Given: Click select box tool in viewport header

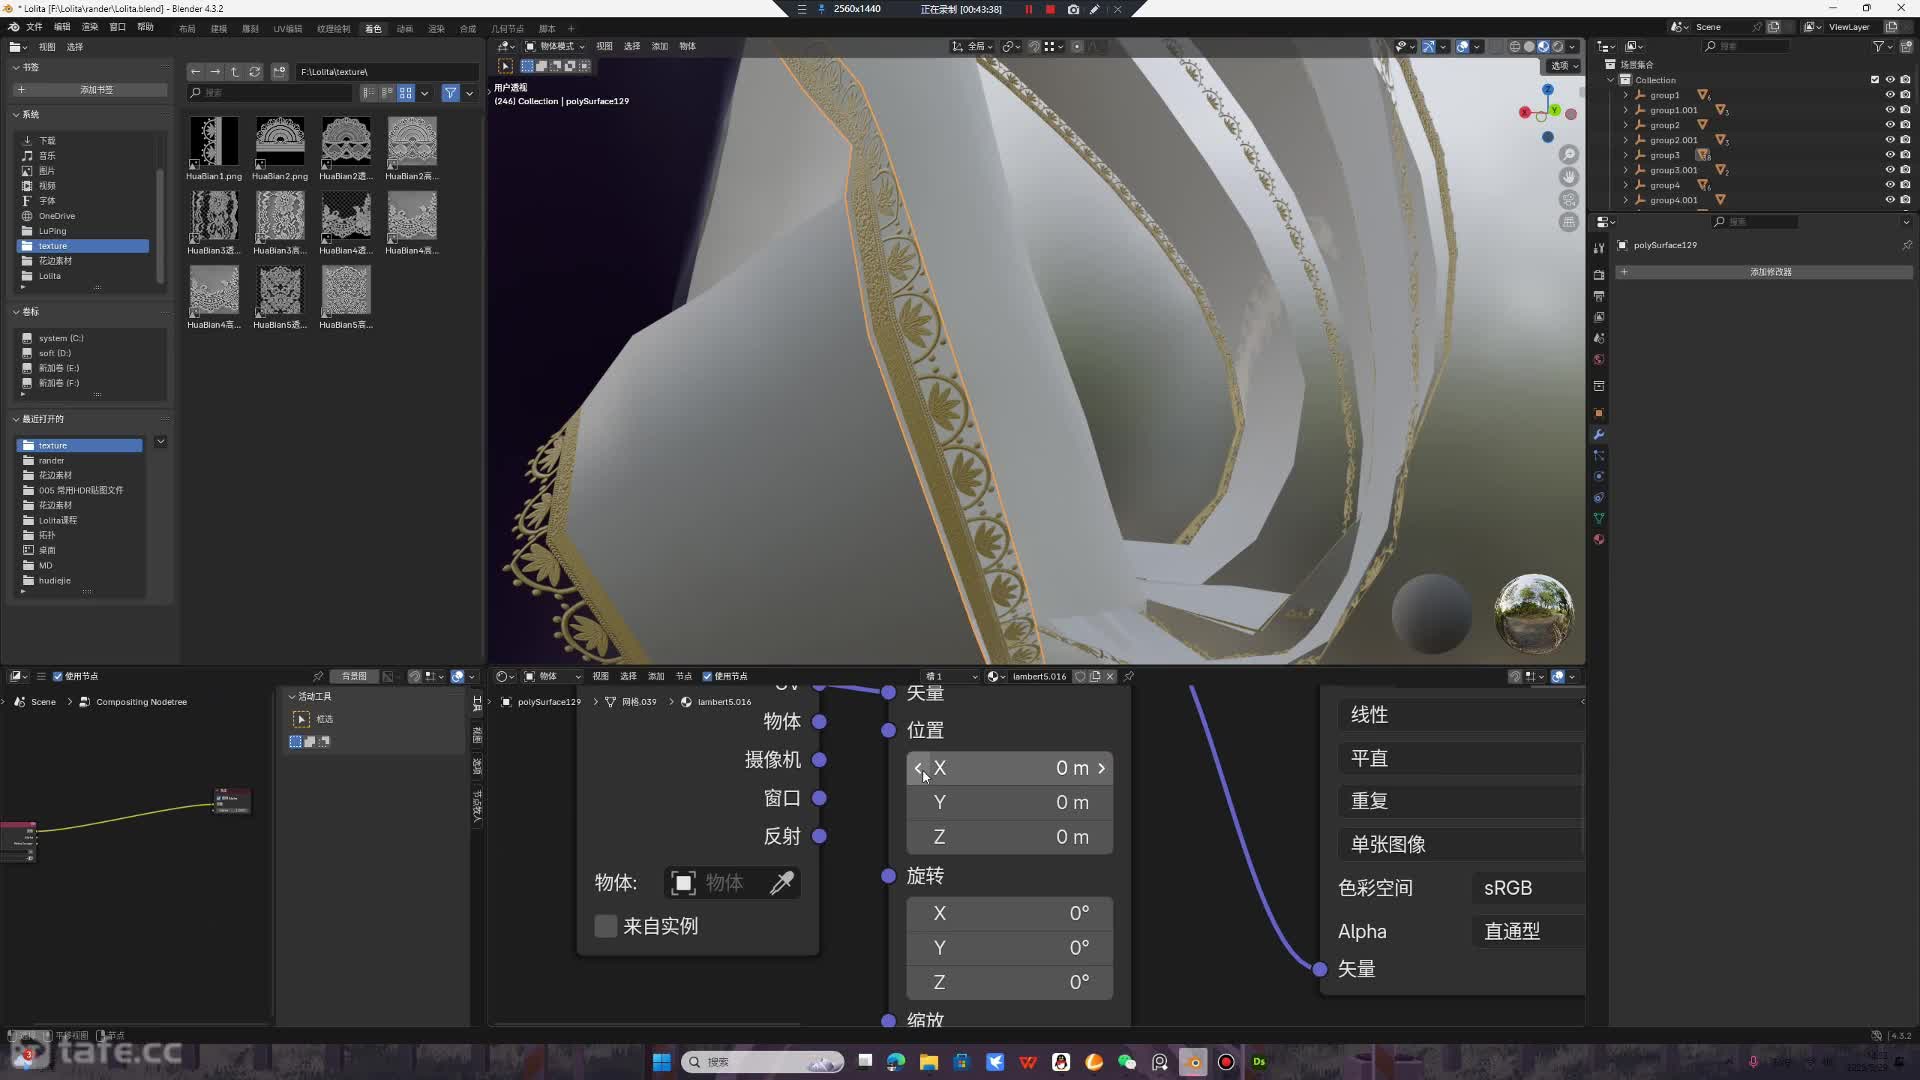Looking at the screenshot, I should pyautogui.click(x=505, y=66).
